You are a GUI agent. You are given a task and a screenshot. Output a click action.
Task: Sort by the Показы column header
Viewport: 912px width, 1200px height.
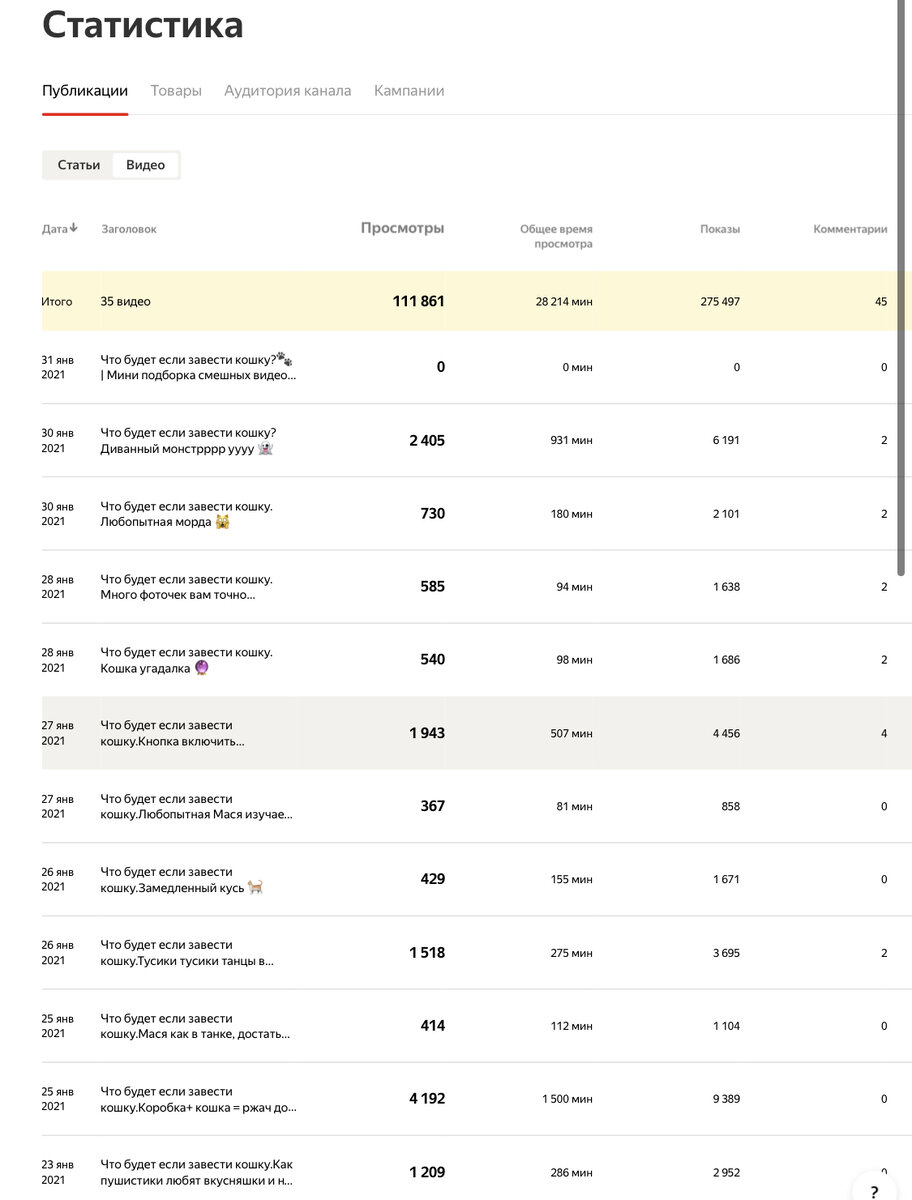coord(720,229)
